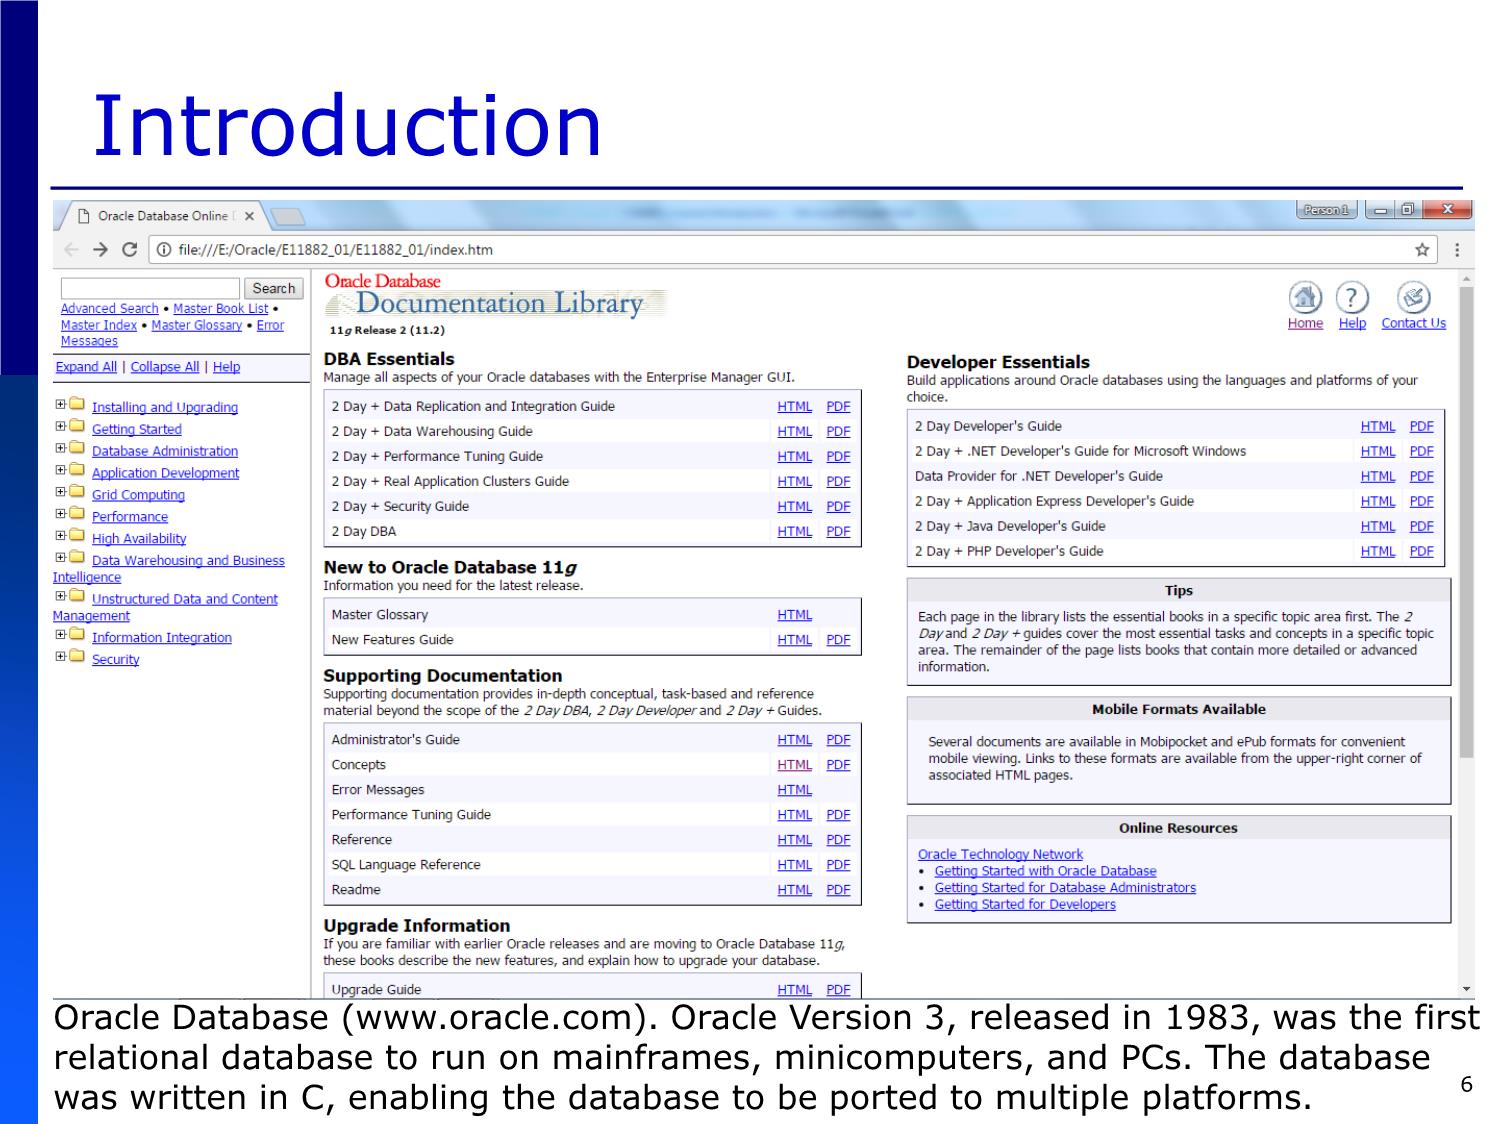This screenshot has height=1124, width=1499.
Task: Click the Contact Us icon
Action: (x=1413, y=298)
